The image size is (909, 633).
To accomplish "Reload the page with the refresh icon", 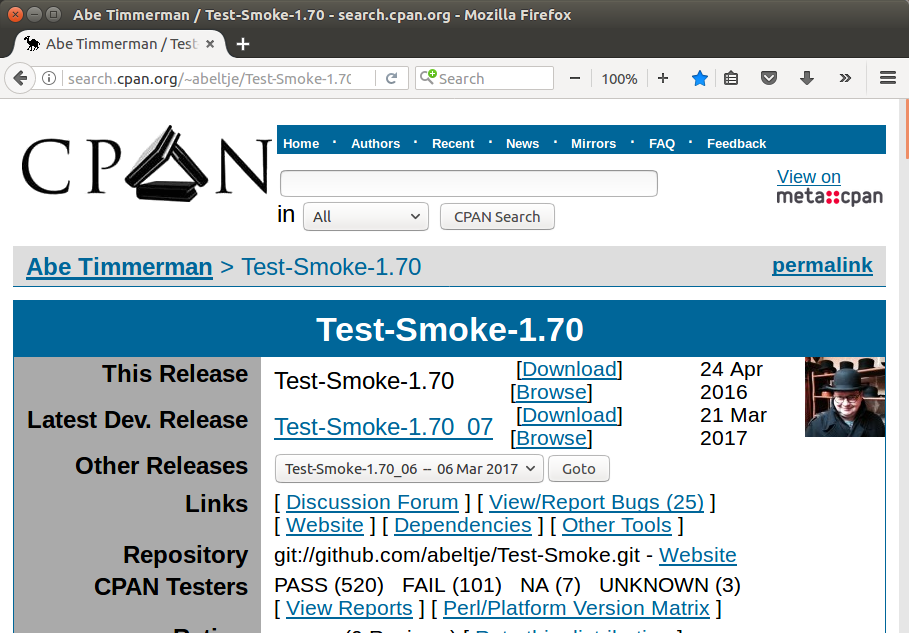I will [x=392, y=78].
